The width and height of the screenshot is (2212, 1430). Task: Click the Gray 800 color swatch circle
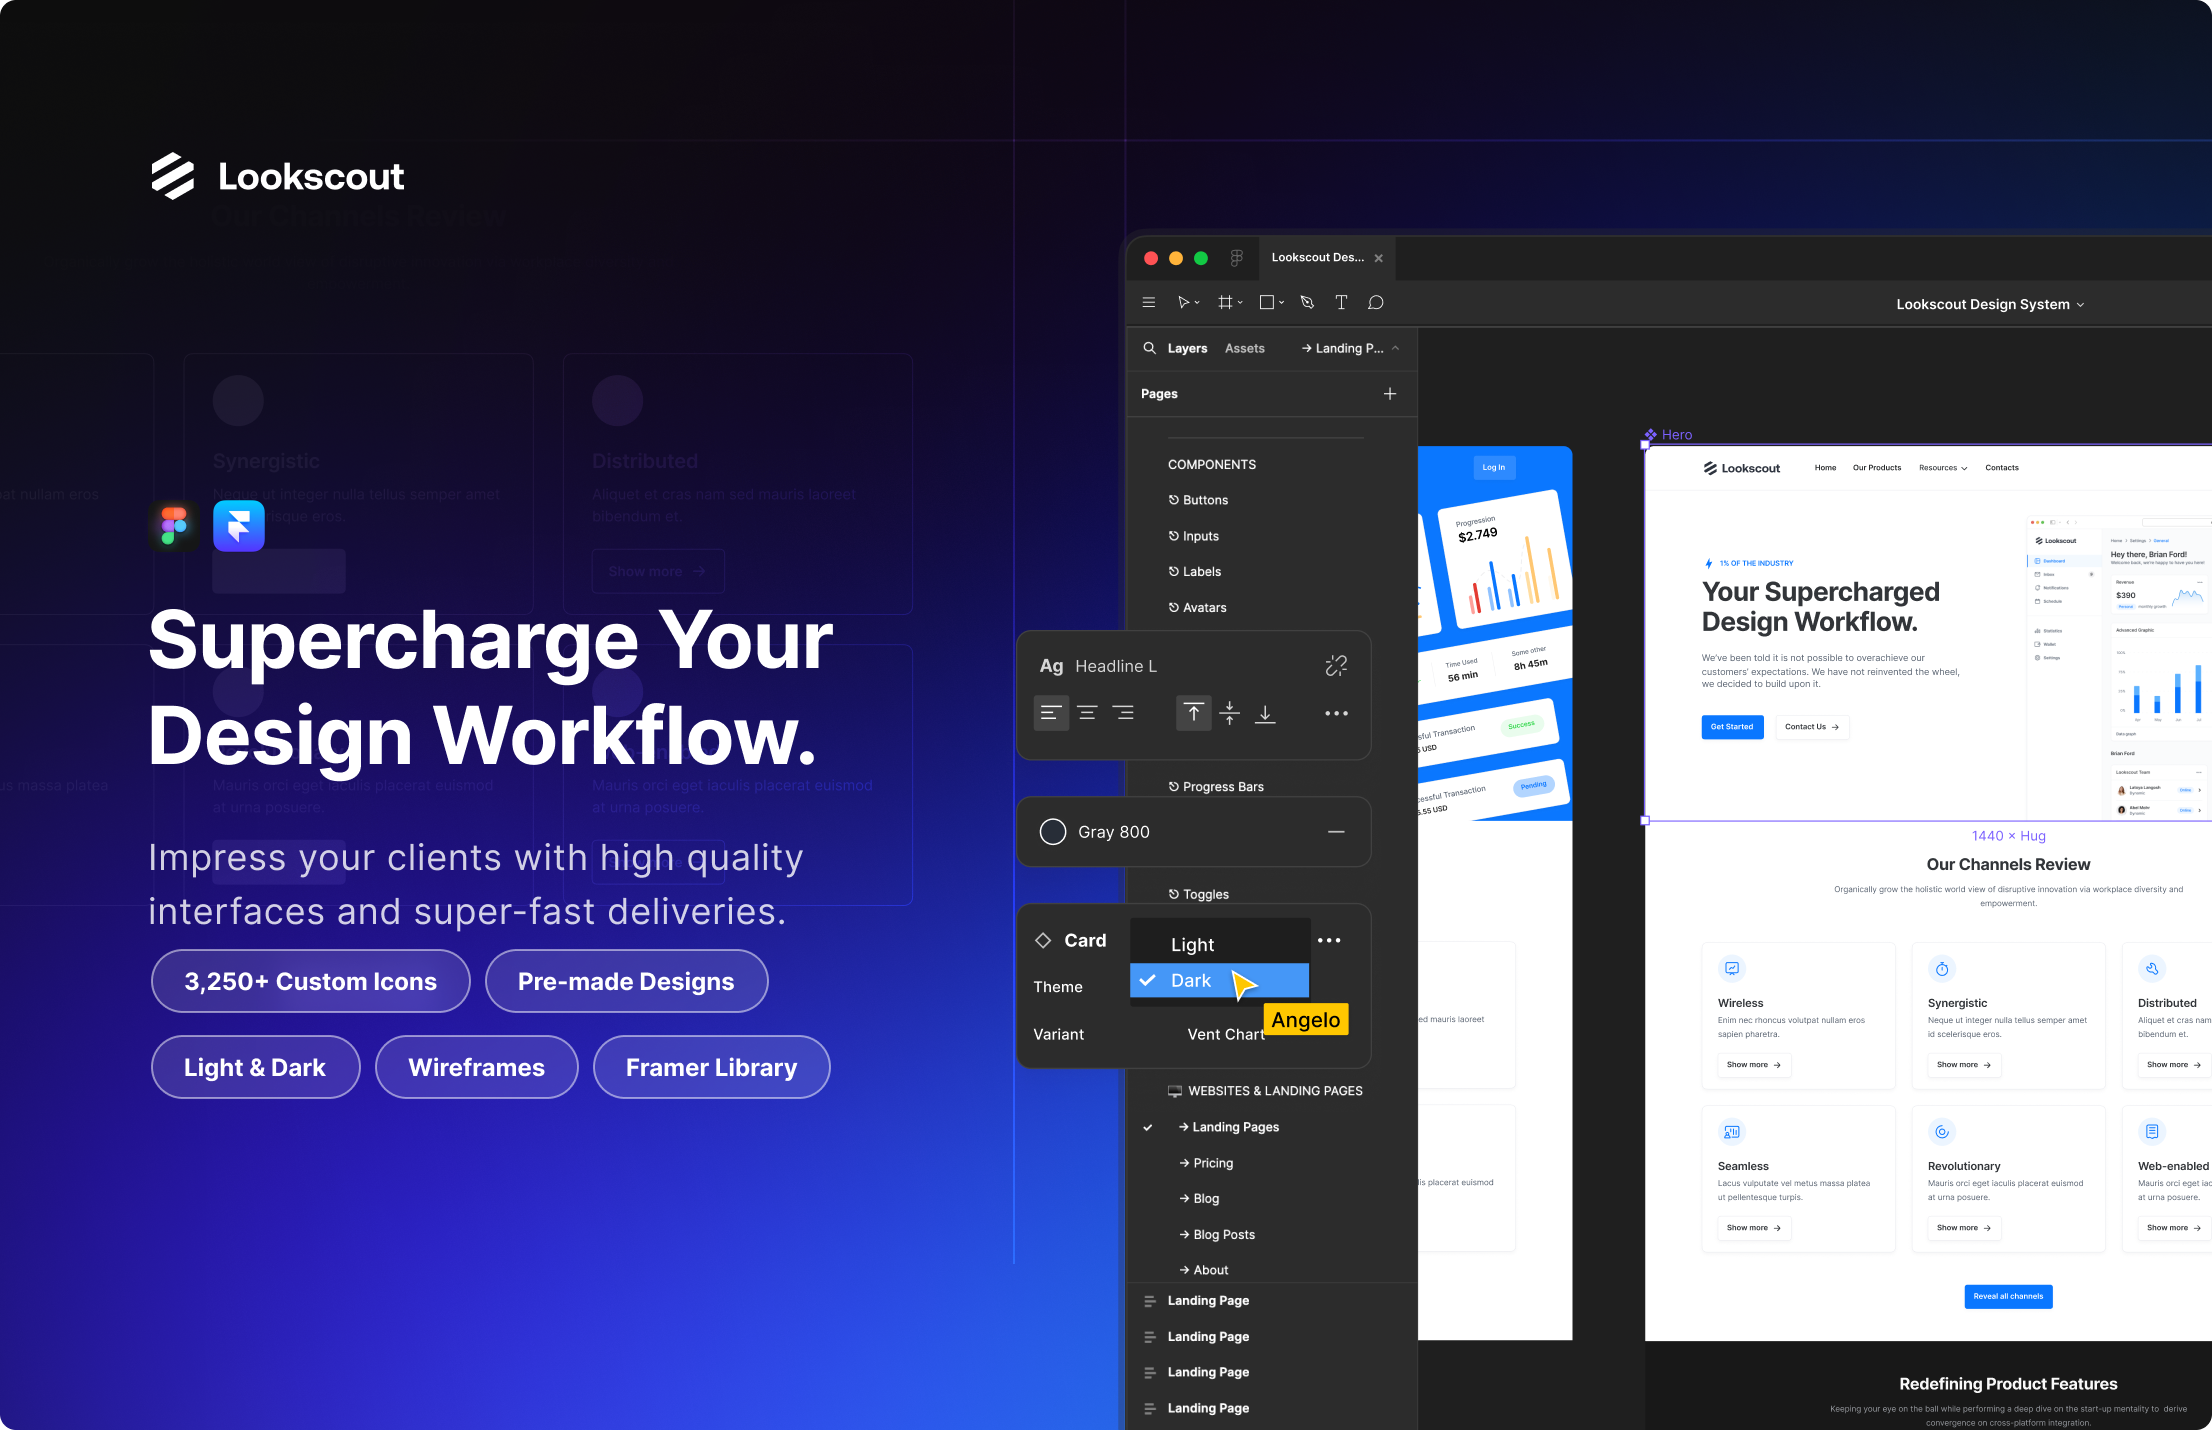(1053, 832)
